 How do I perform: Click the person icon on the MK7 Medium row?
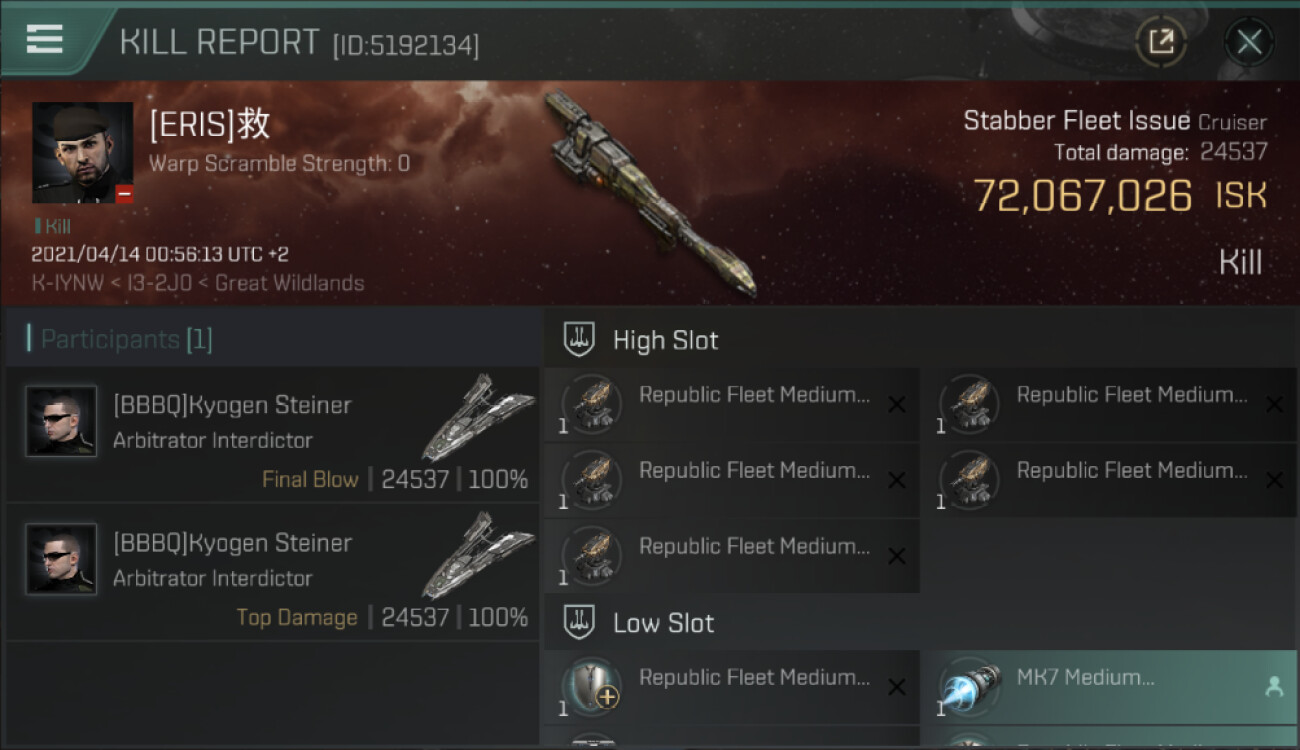(1273, 687)
